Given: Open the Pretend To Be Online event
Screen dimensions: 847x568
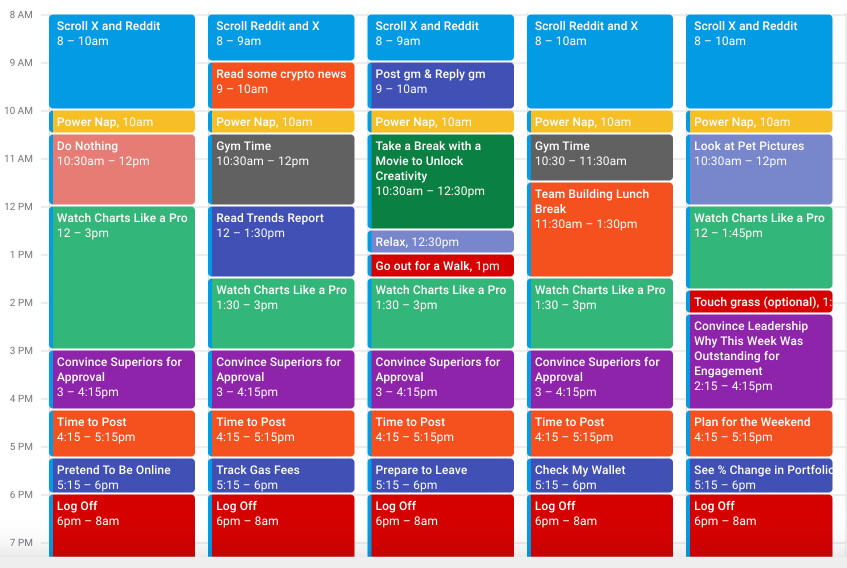Looking at the screenshot, I should (x=122, y=476).
